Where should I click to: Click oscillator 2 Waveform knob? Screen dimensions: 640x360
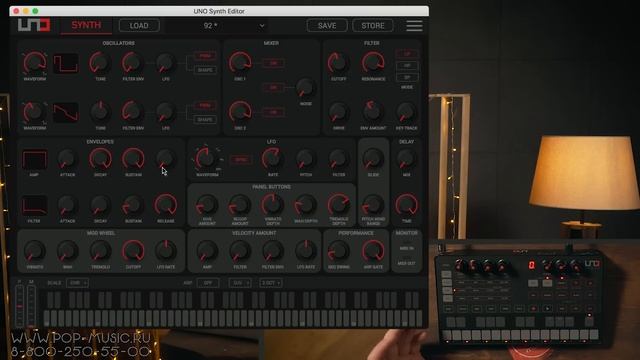35,112
